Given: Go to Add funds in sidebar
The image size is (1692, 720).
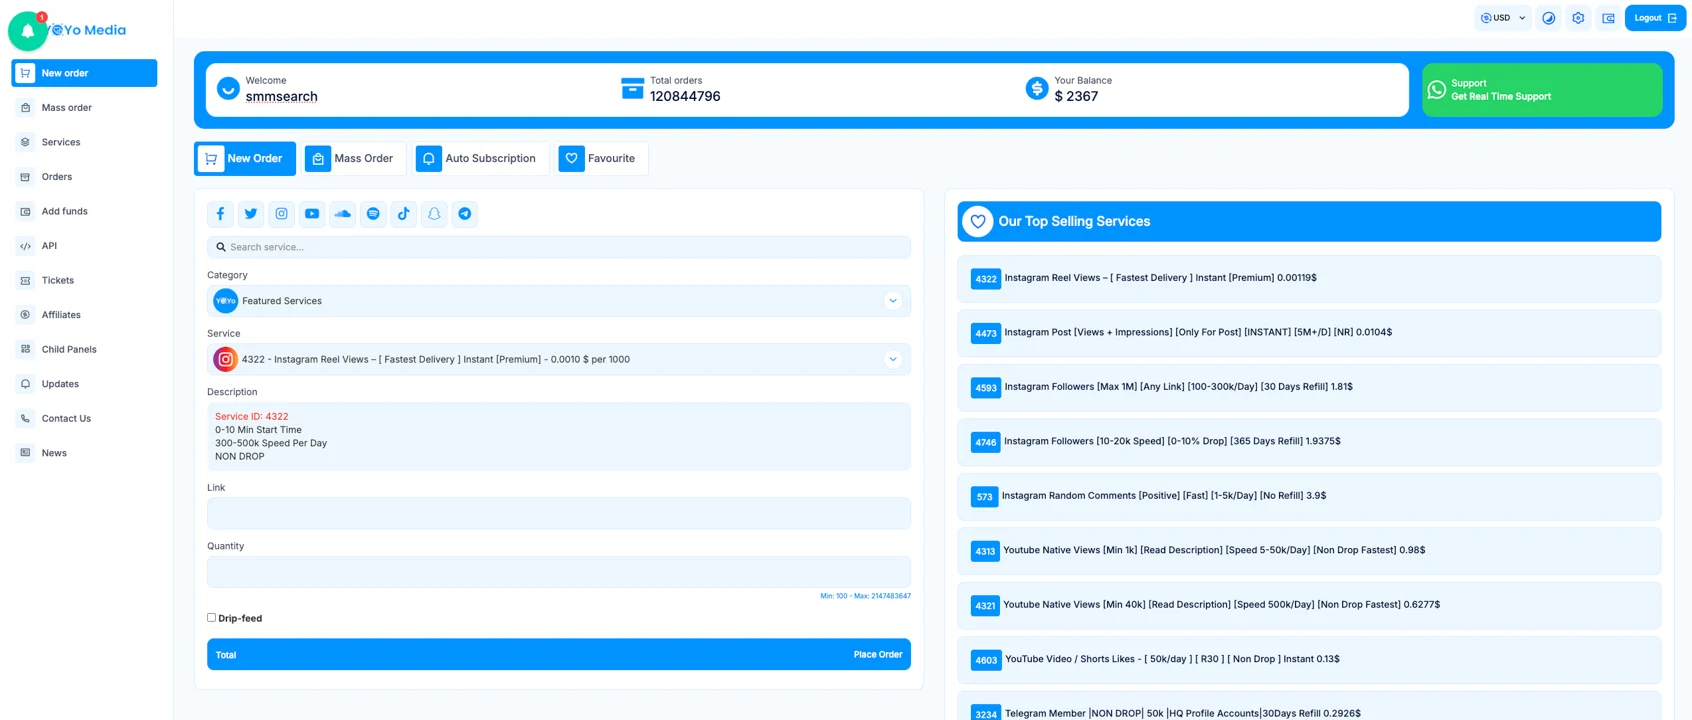Looking at the screenshot, I should click(64, 212).
